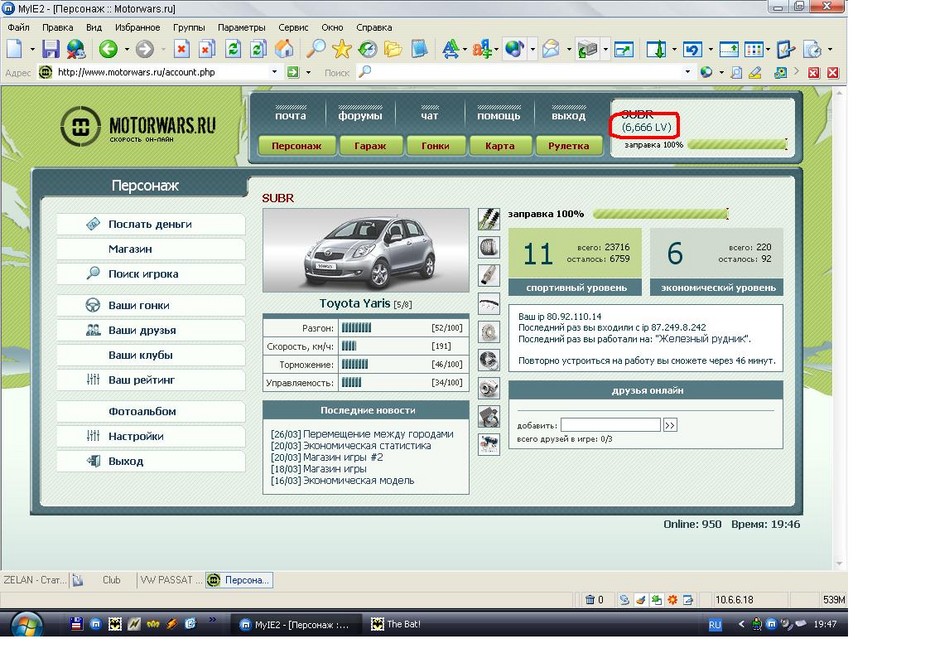Expand the mail icon dropdown arrow
The image size is (930, 658).
click(569, 50)
